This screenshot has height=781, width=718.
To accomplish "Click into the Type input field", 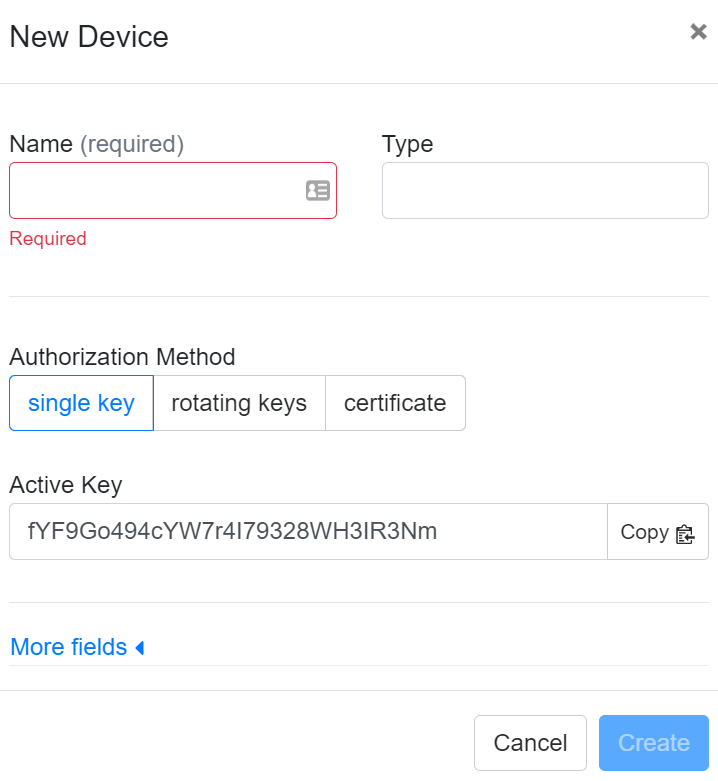I will tap(545, 190).
